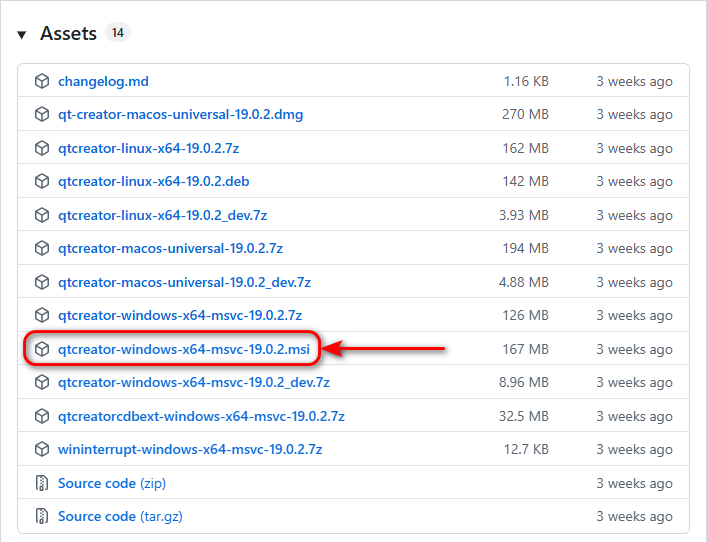Download qtcreatorcdbext-windows-x64-msvc-19.0.2.7z
Image resolution: width=707 pixels, height=542 pixels.
pyautogui.click(x=201, y=416)
